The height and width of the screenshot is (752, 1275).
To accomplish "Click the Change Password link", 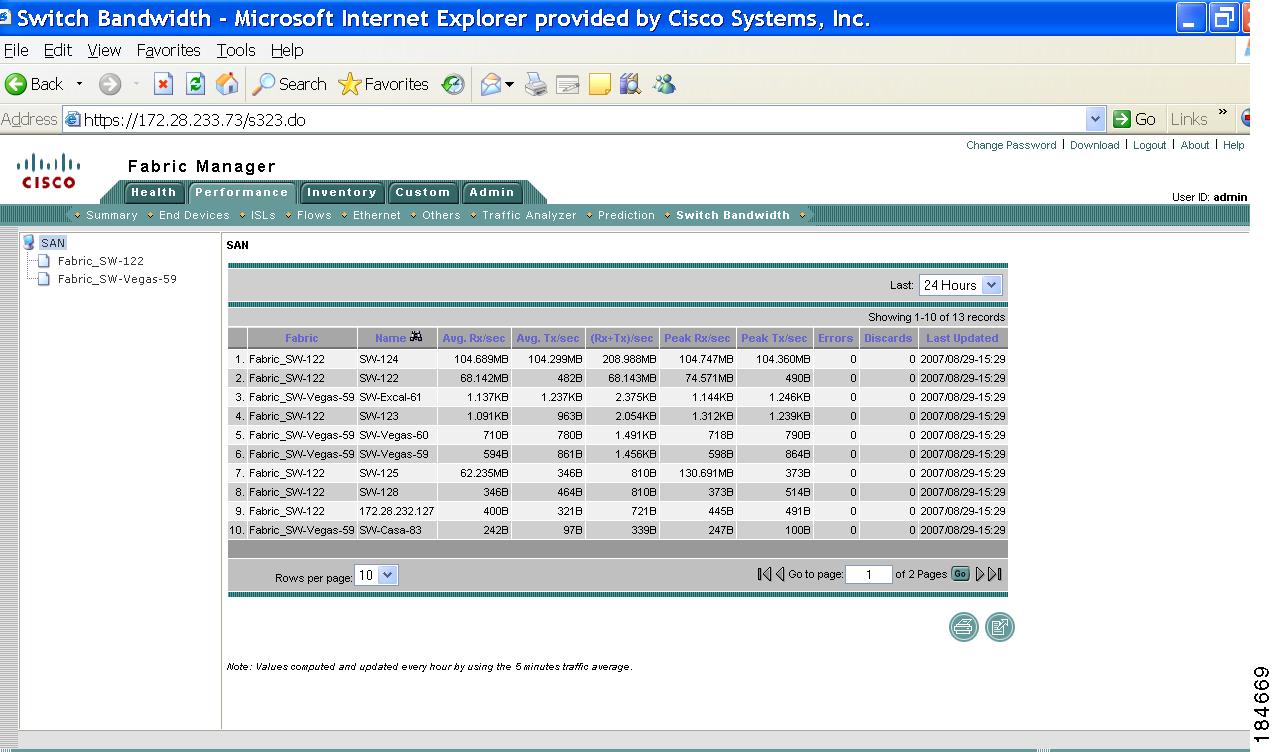I will [x=1010, y=145].
